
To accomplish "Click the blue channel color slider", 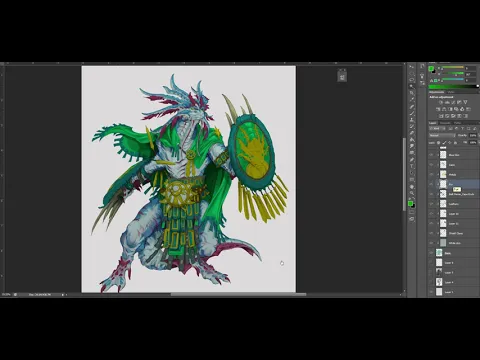I will click(452, 80).
